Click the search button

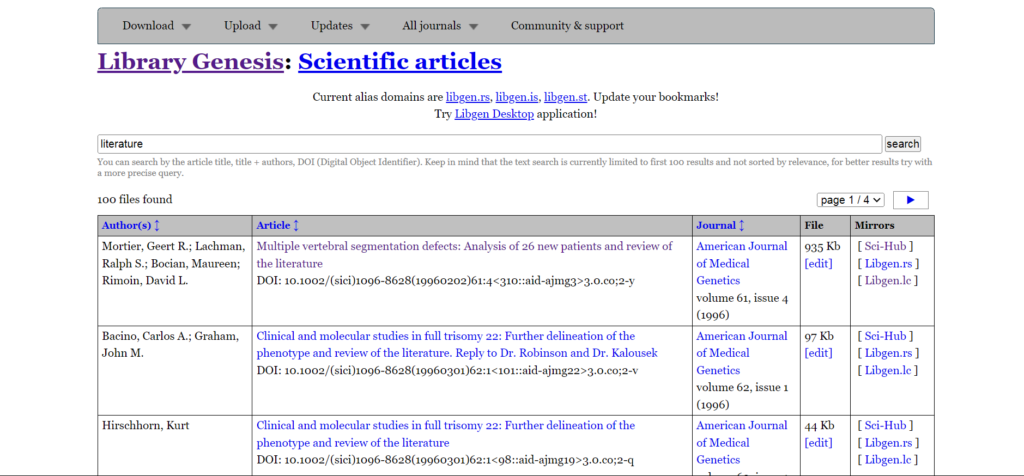pyautogui.click(x=903, y=144)
